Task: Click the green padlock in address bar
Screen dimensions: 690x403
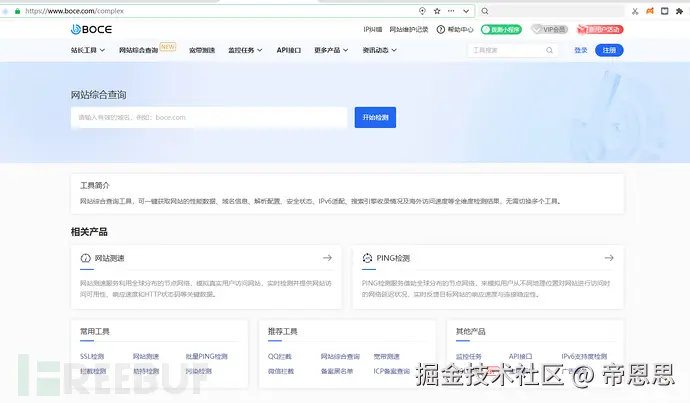Action: (x=18, y=11)
